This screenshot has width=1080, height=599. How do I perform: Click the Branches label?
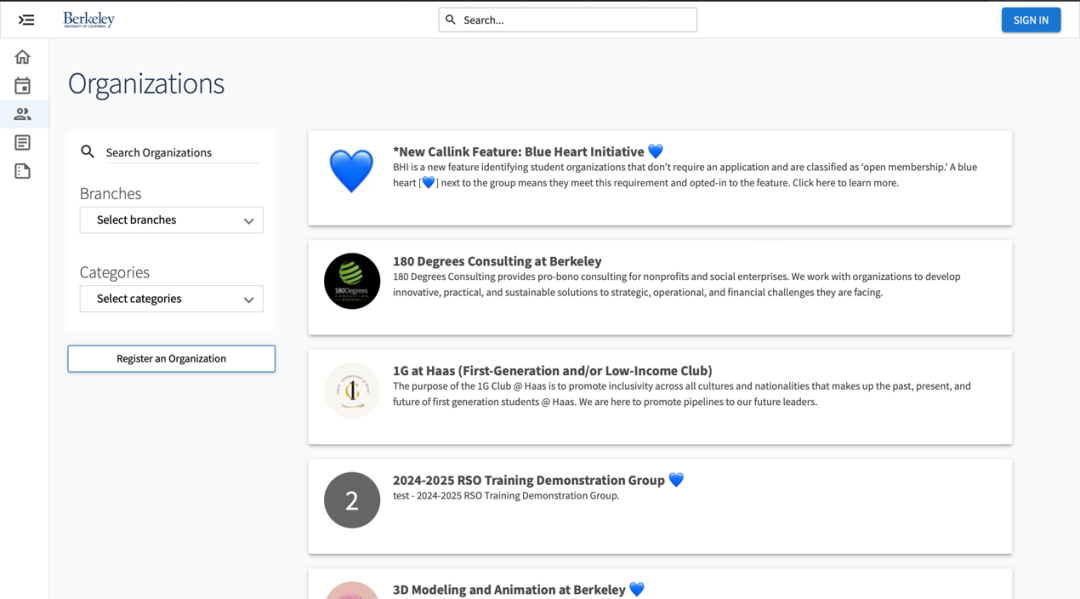[110, 193]
